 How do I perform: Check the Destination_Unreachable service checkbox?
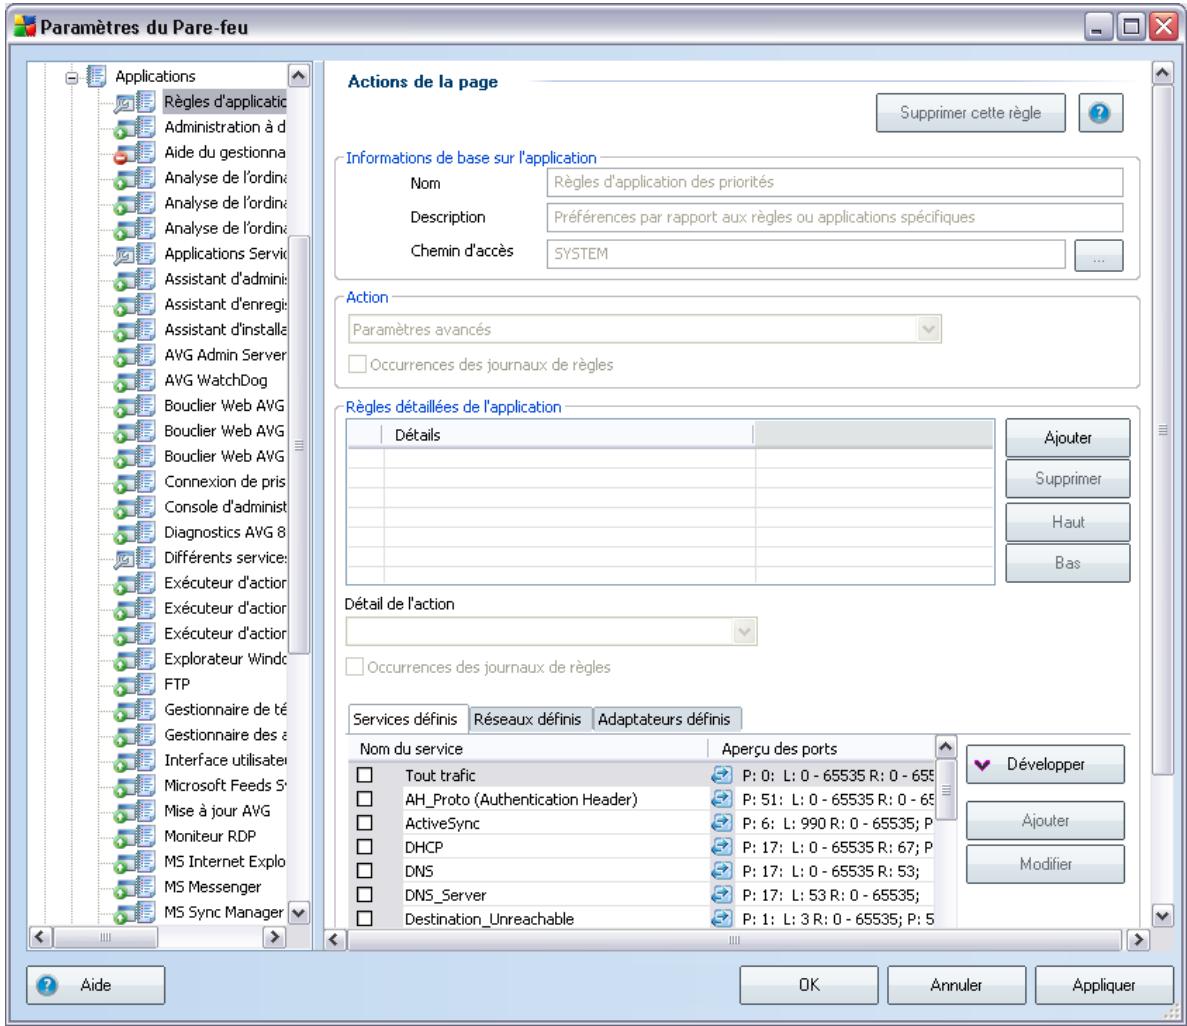click(x=365, y=918)
